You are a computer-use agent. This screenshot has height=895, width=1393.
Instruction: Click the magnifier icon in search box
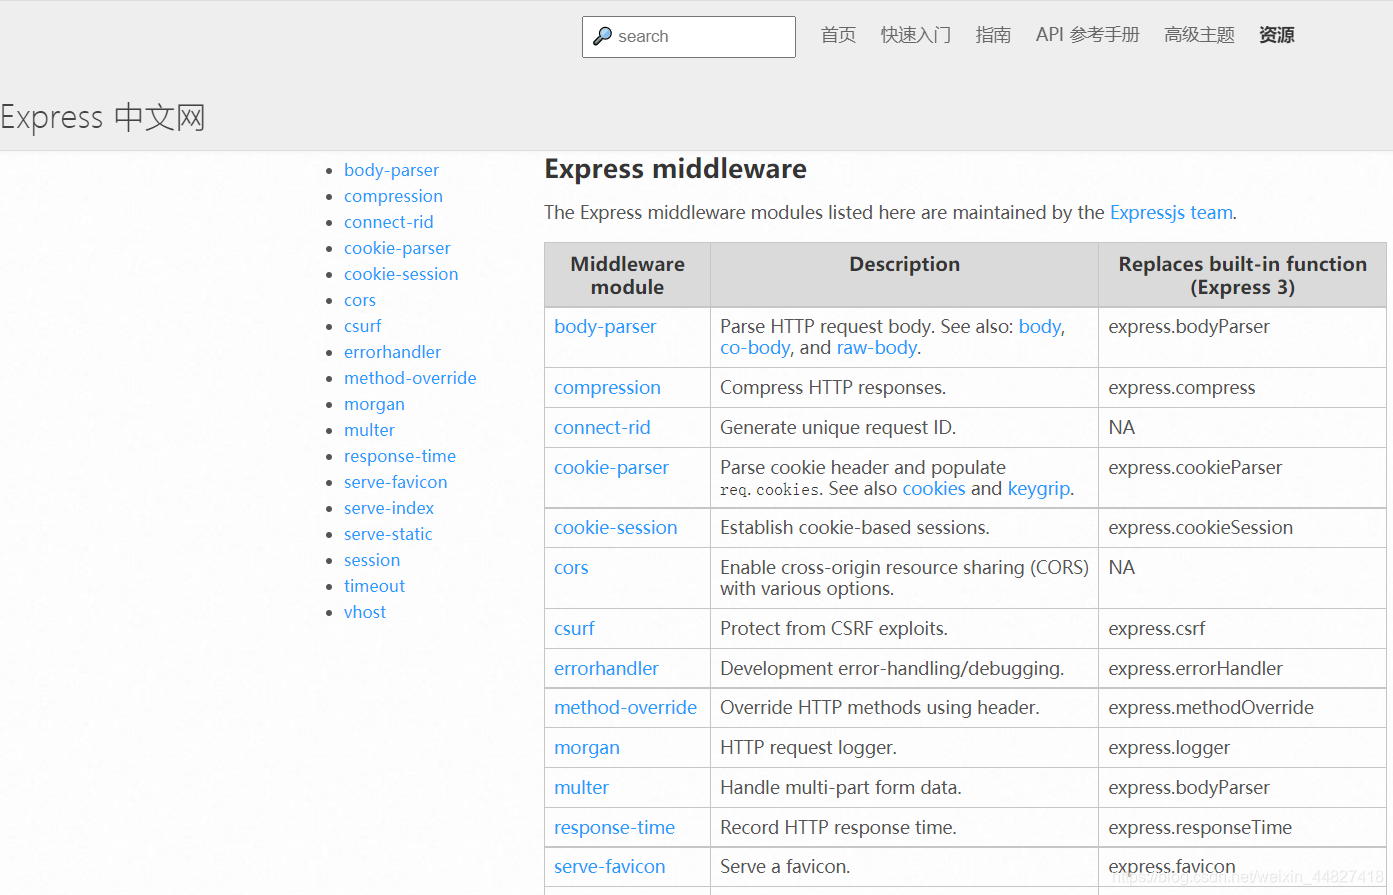[602, 36]
